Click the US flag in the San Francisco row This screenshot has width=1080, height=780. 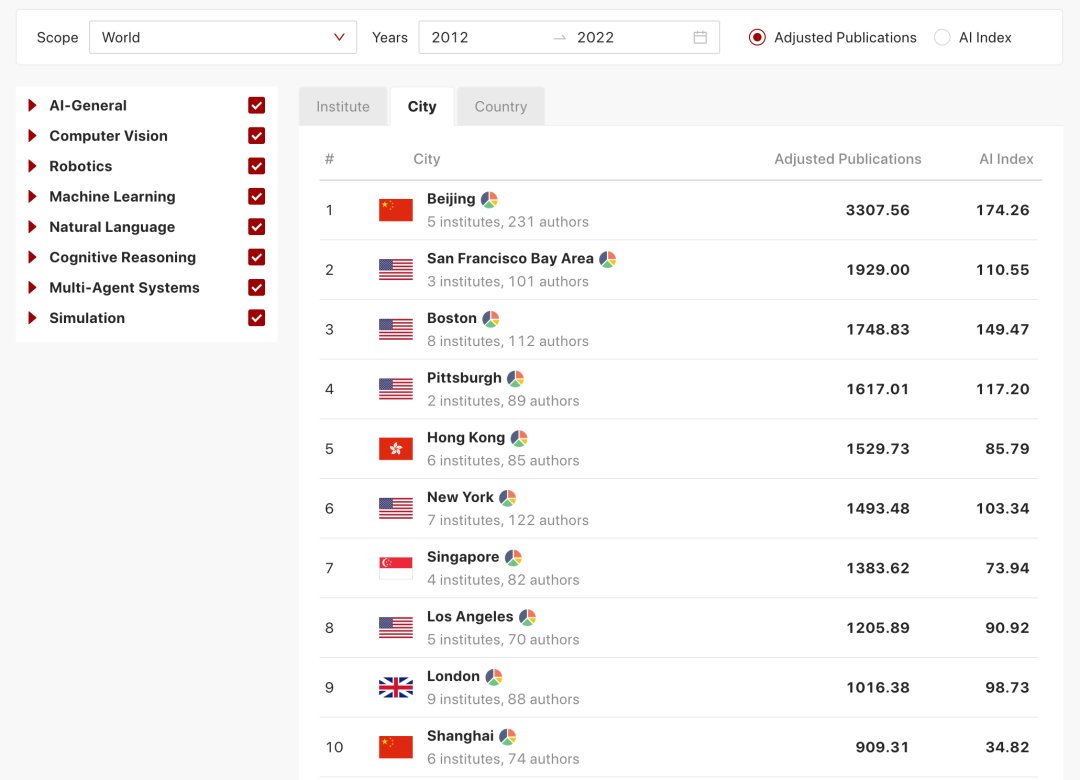[x=396, y=269]
